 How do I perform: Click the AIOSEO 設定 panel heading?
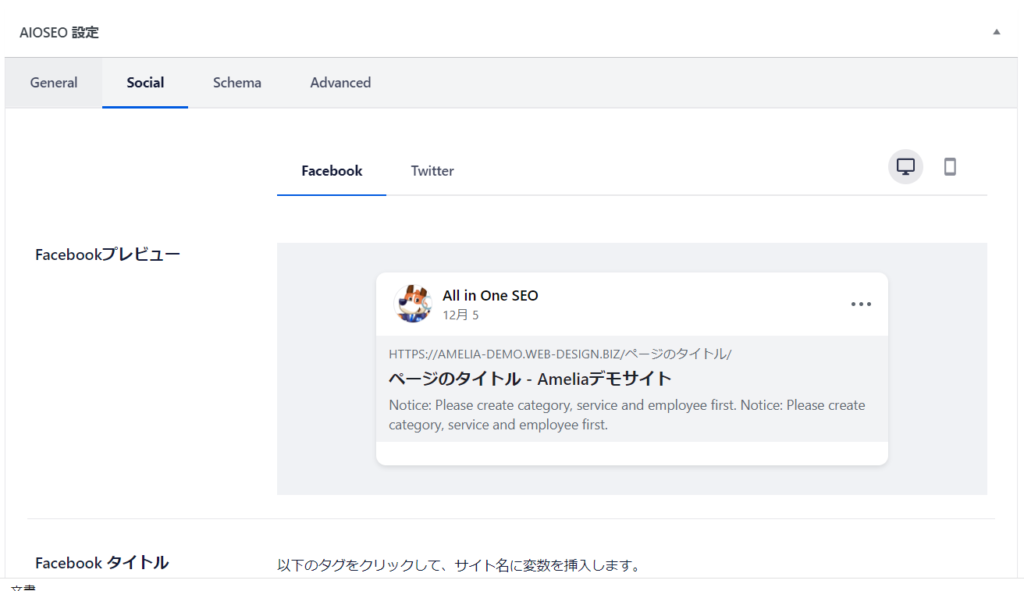coord(59,32)
